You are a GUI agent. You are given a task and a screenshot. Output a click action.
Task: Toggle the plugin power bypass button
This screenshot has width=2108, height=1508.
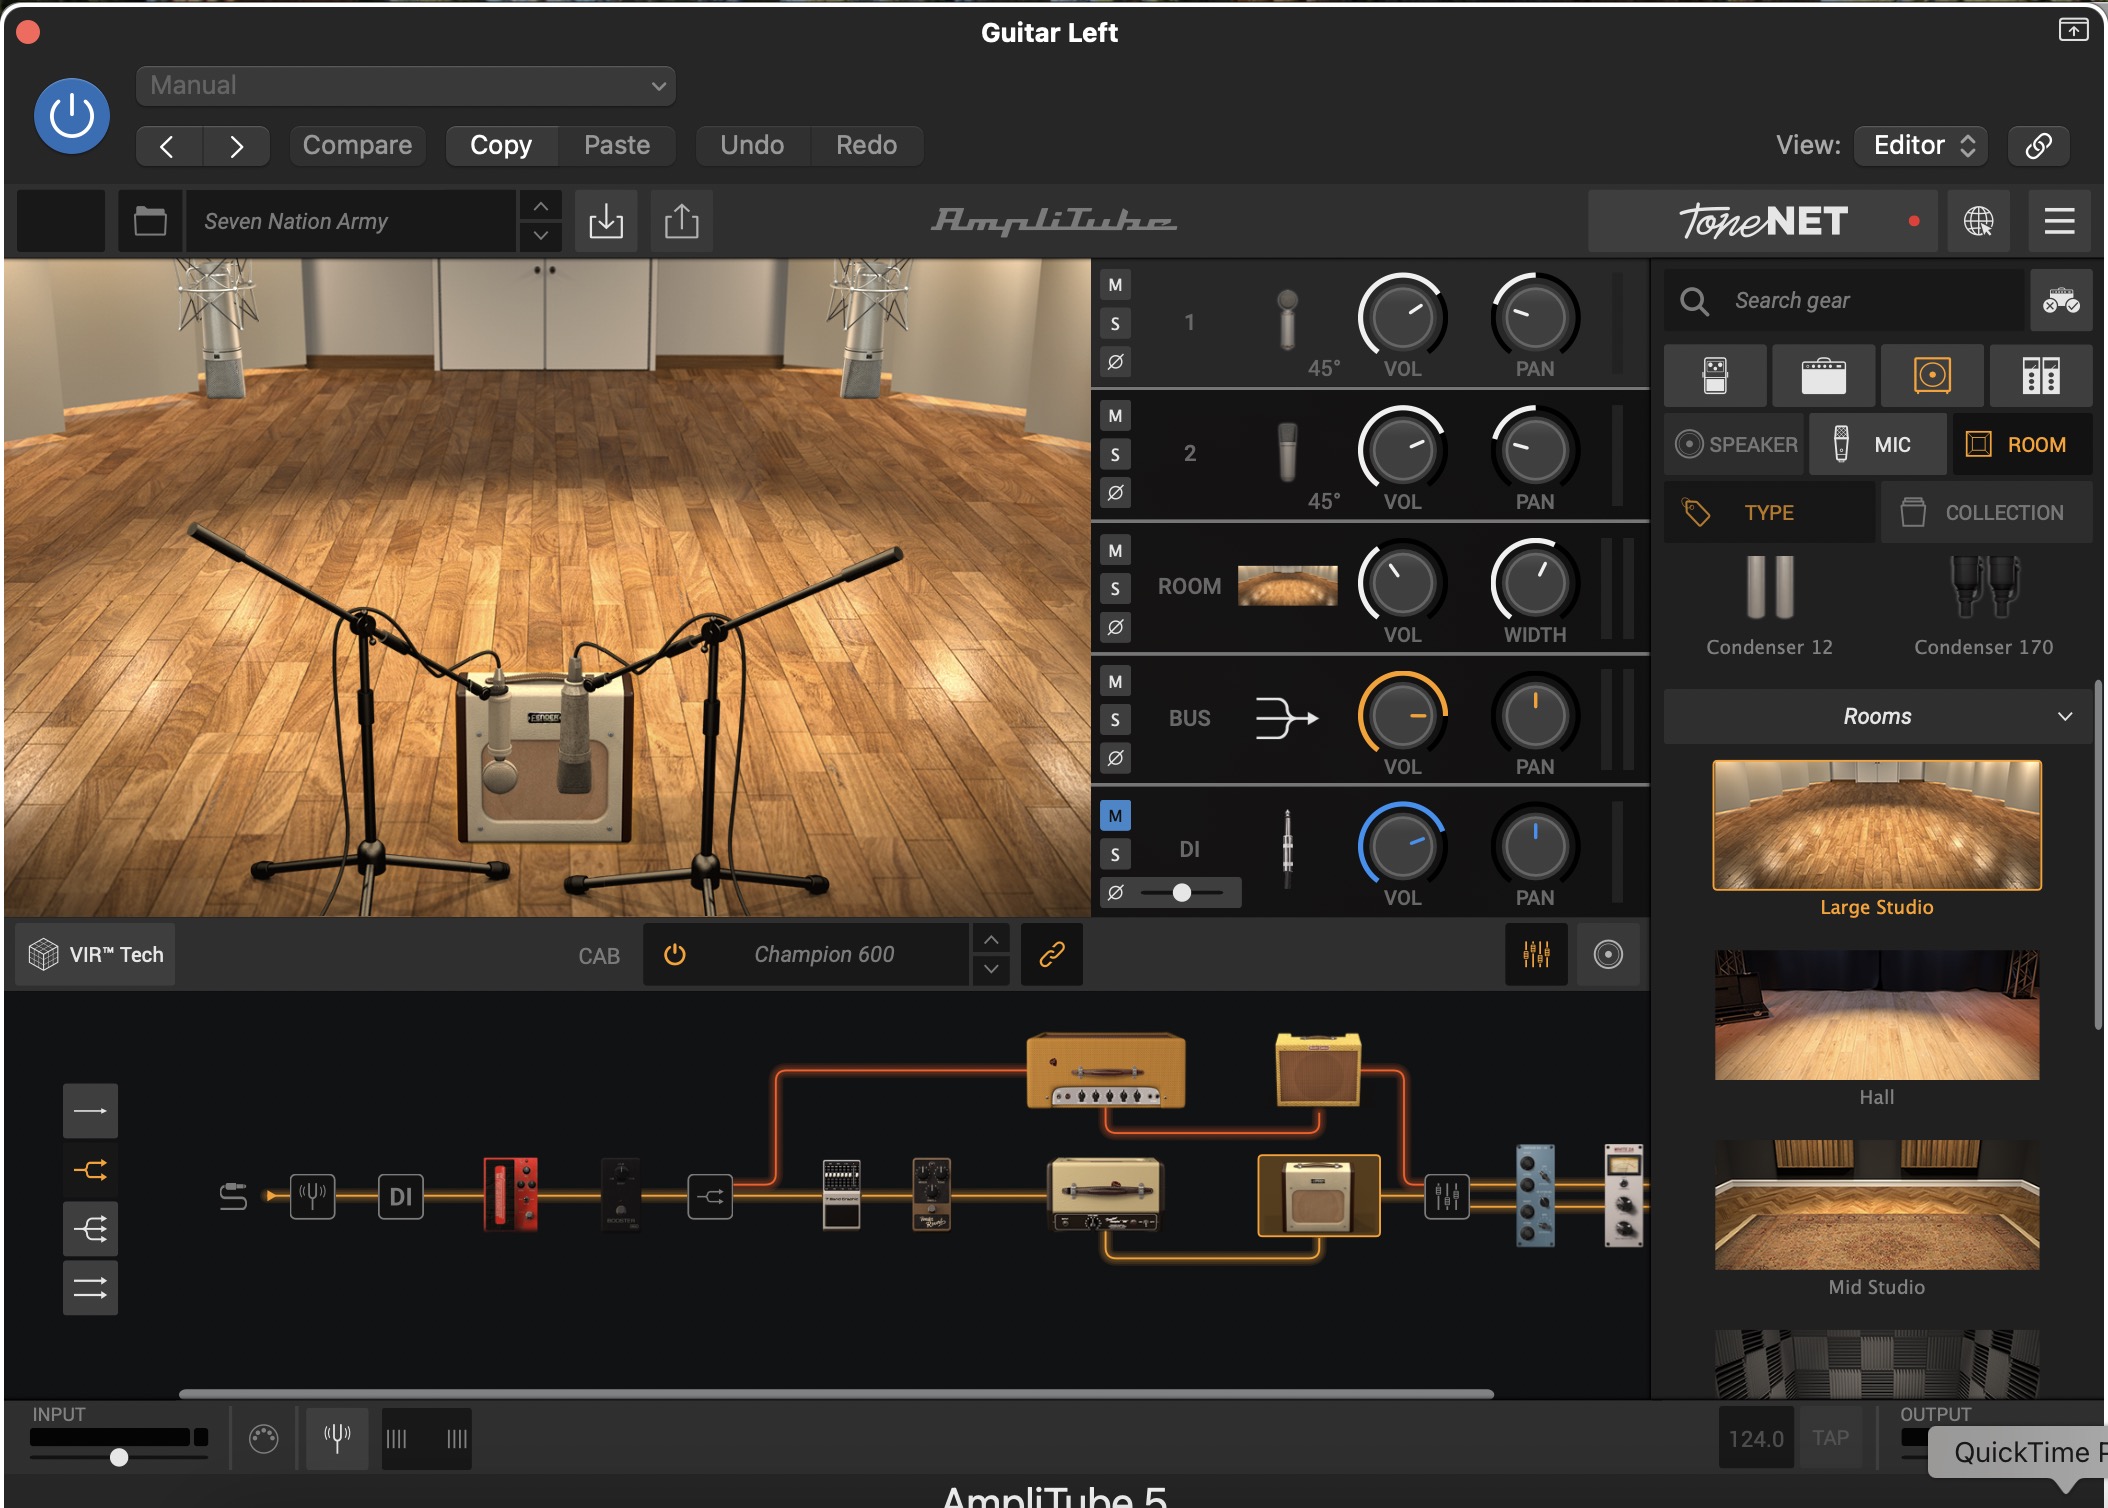point(72,116)
